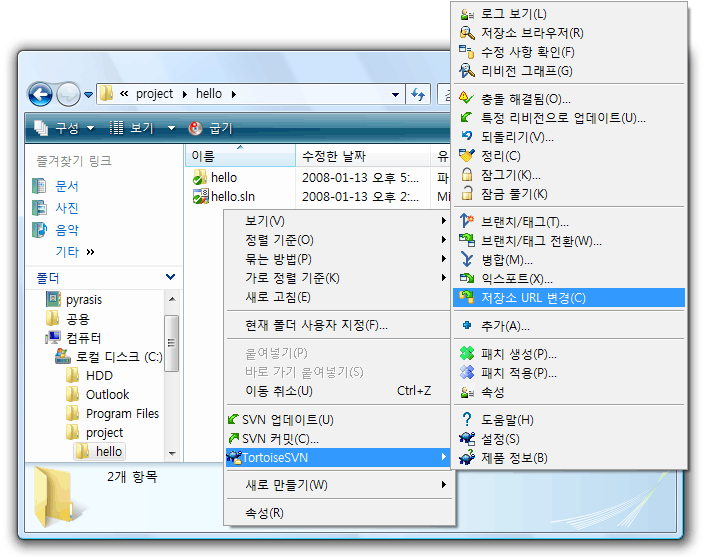Viewport: 706px width, 557px height.
Task: Select the Program Files folder in tree
Action: (x=122, y=414)
